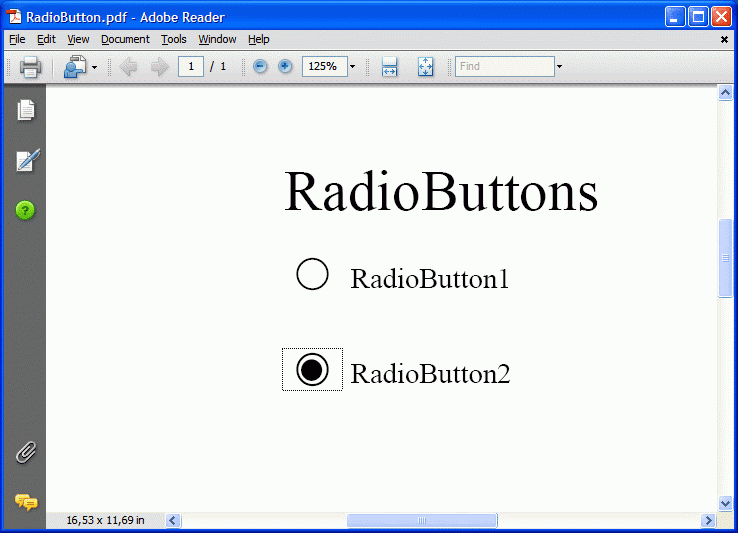738x533 pixels.
Task: Go to previous page arrow
Action: tap(128, 67)
